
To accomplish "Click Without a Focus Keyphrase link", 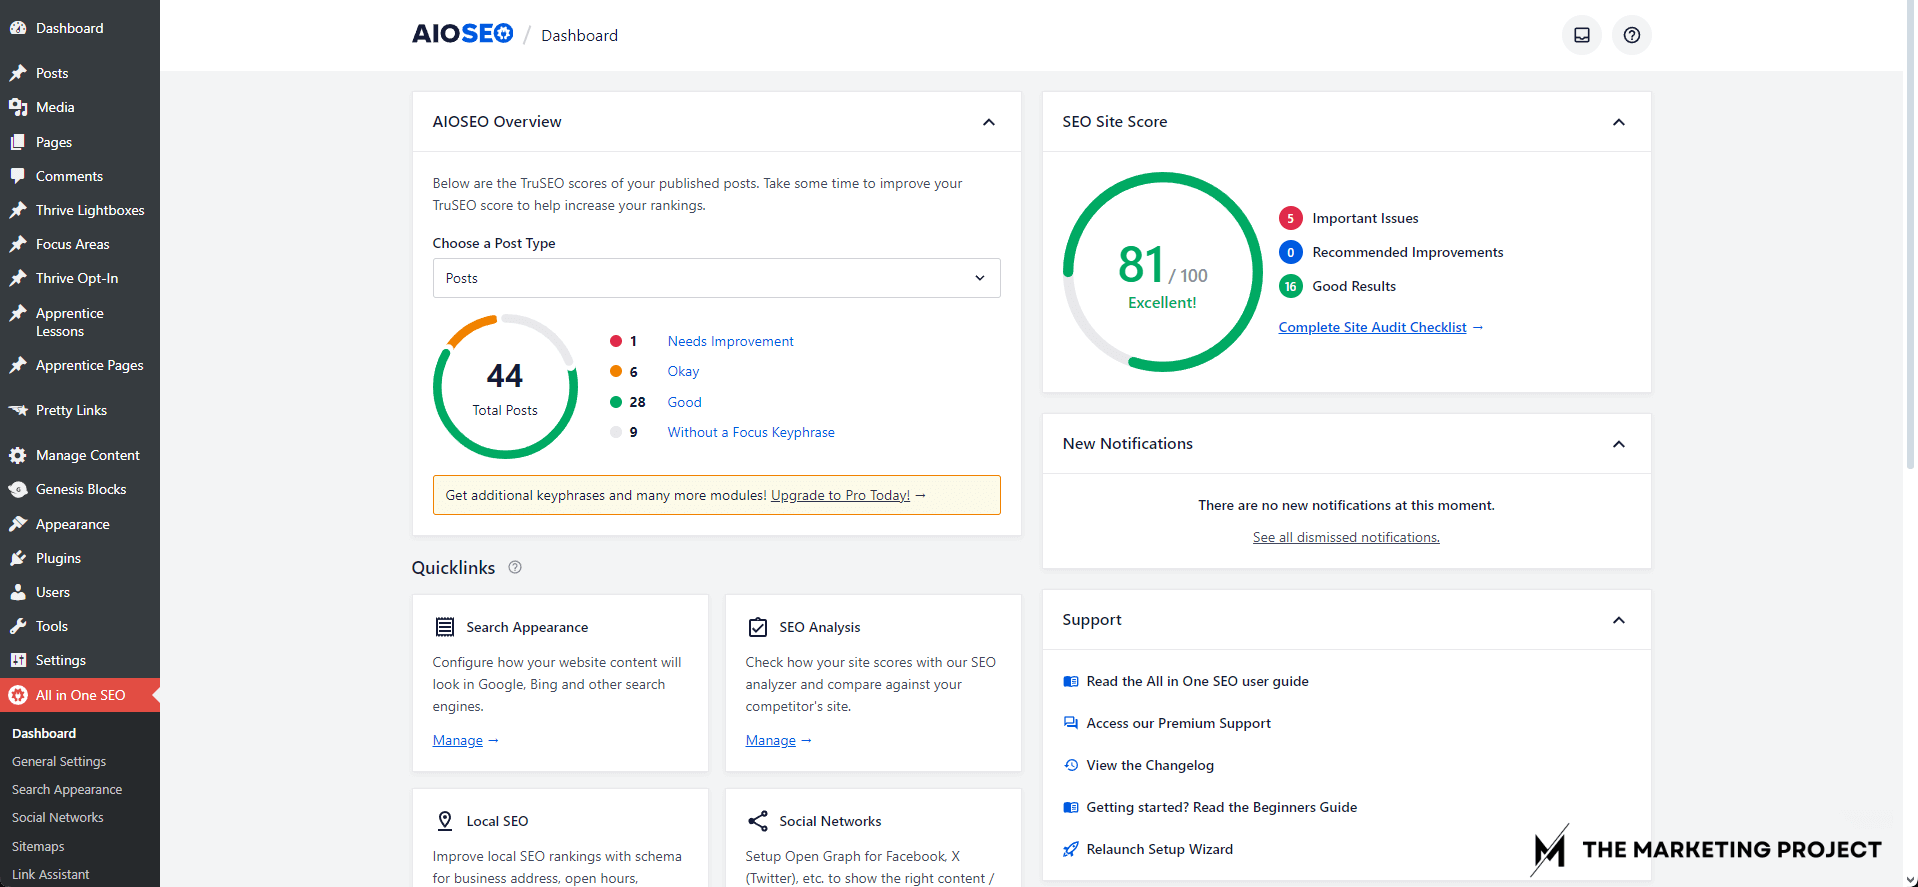I will click(751, 432).
